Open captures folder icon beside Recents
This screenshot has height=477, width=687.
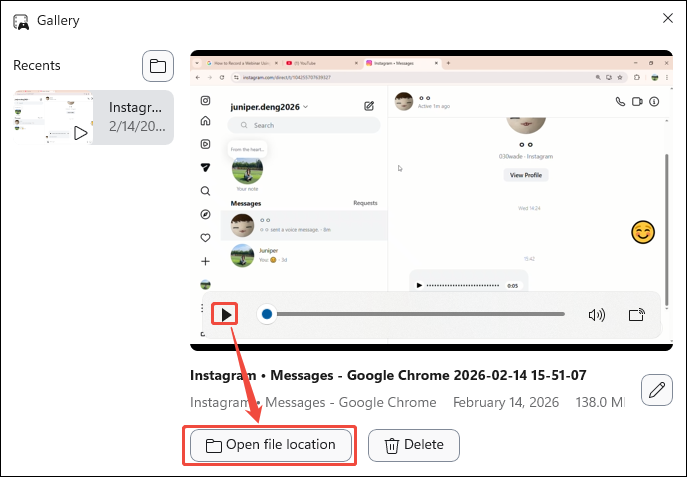coord(158,66)
